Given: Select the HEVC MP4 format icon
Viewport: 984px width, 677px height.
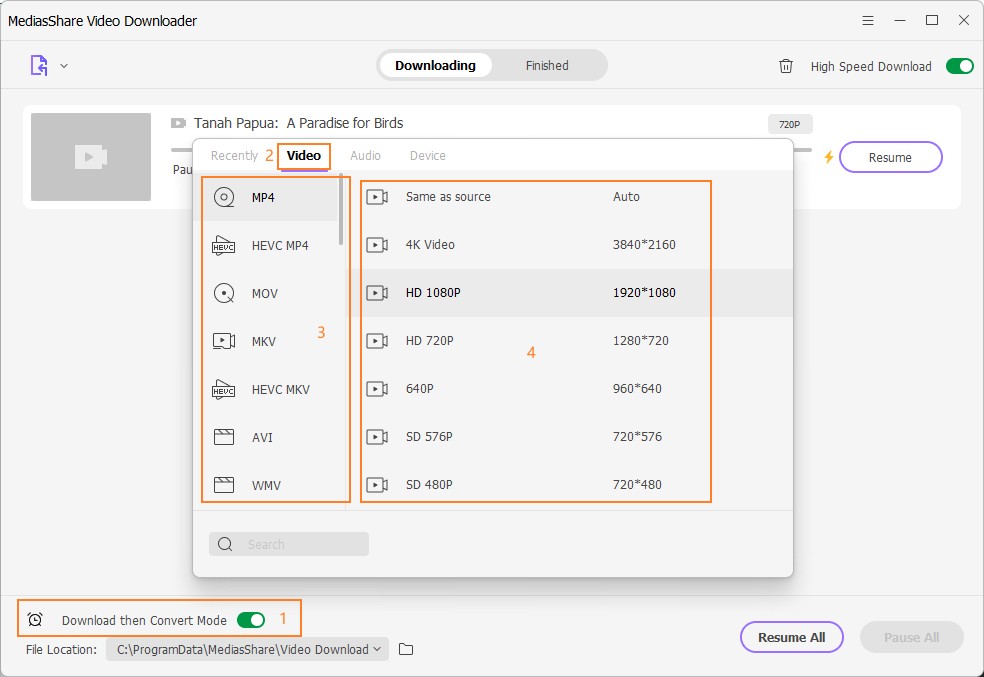Looking at the screenshot, I should [x=224, y=246].
